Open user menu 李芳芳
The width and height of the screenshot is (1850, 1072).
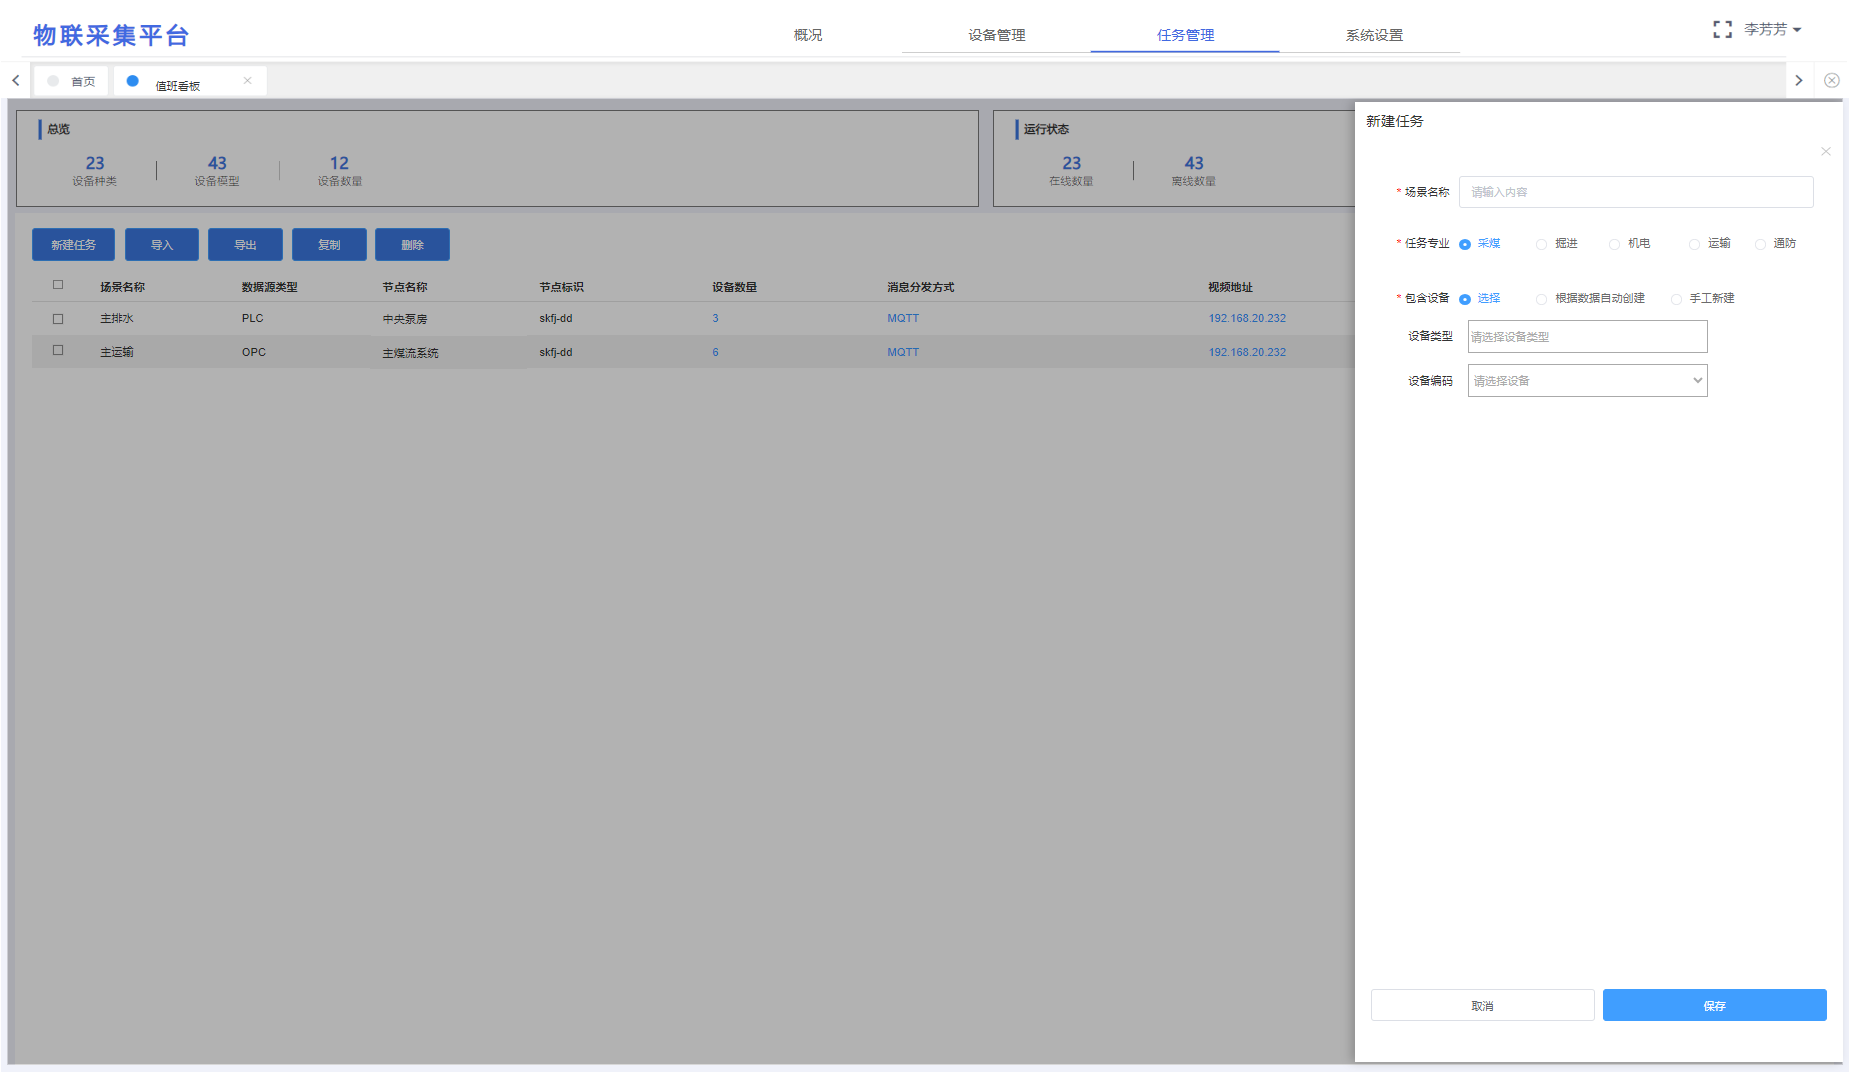coord(1772,30)
